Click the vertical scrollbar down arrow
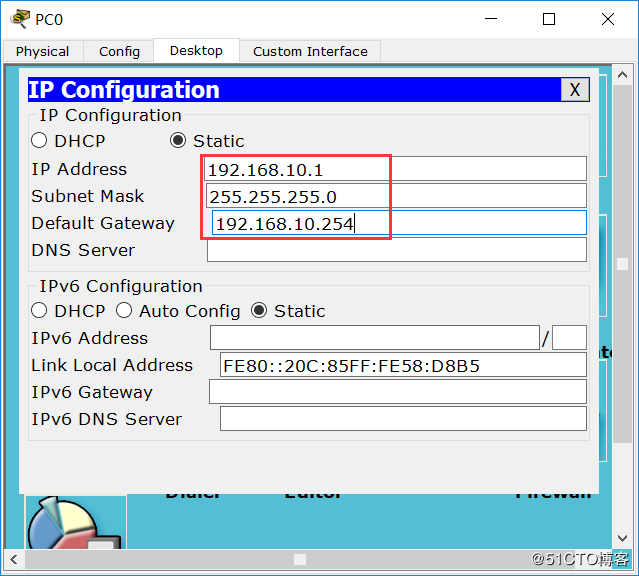This screenshot has width=639, height=576. 622,538
